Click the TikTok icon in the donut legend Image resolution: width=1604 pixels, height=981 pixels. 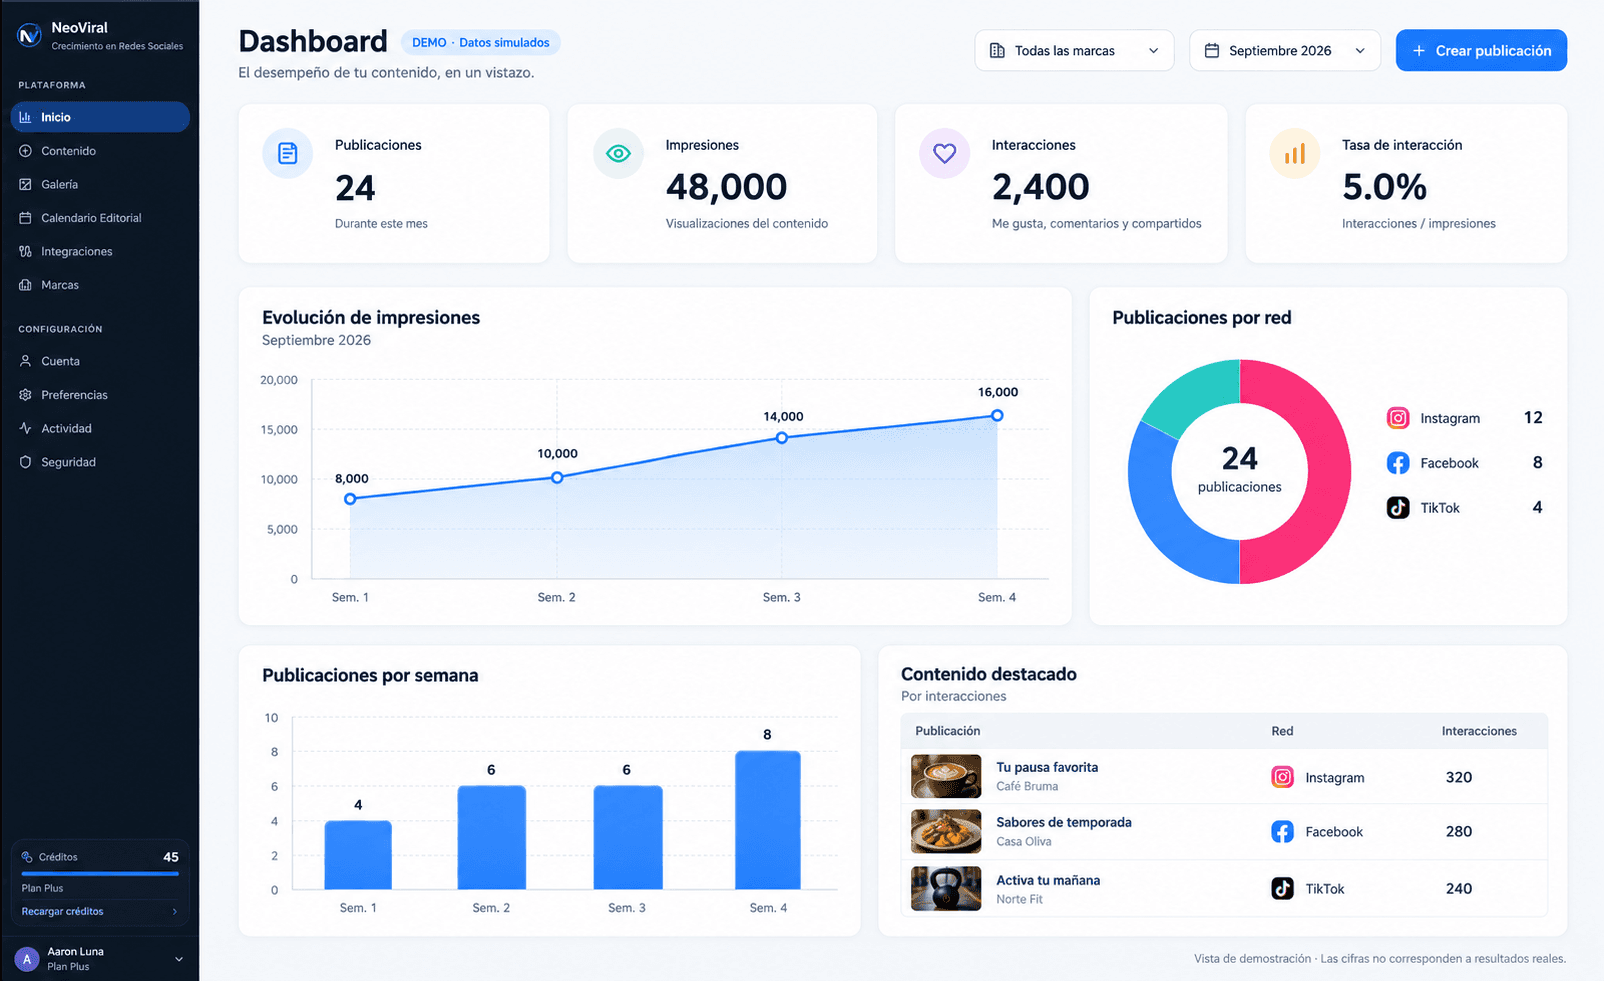click(x=1398, y=508)
